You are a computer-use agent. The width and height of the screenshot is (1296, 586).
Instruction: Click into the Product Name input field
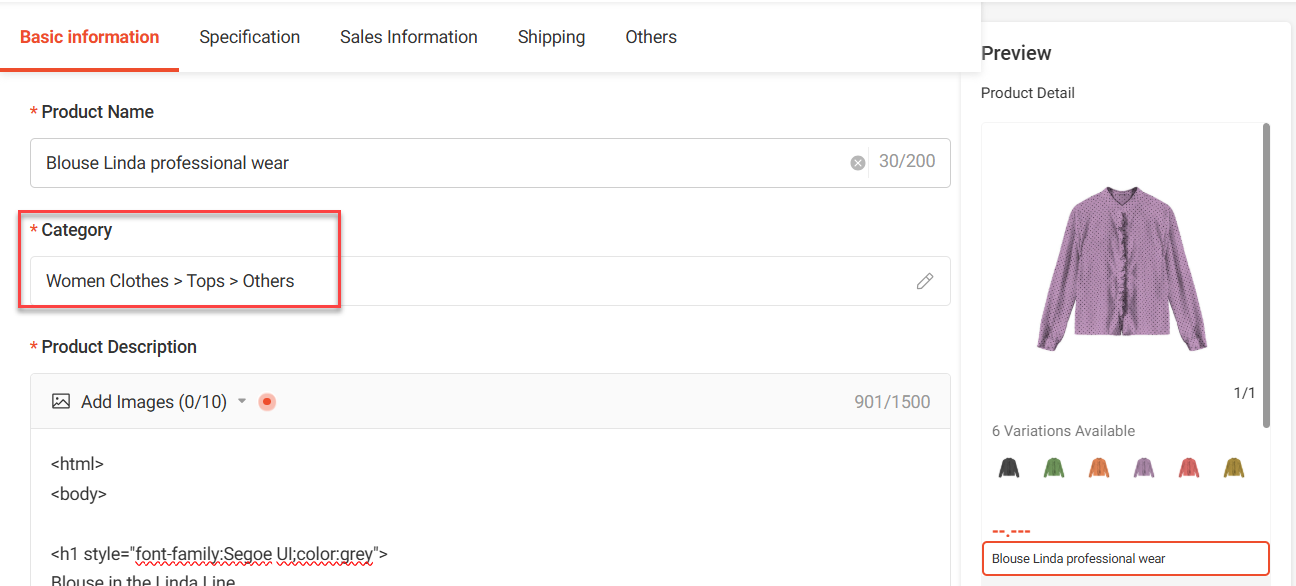tap(440, 163)
